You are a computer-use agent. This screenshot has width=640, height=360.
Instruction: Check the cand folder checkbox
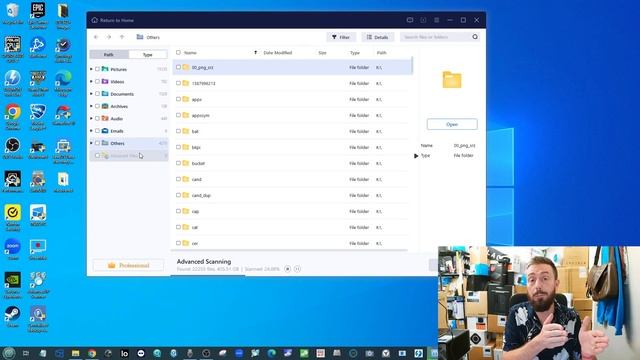point(178,179)
